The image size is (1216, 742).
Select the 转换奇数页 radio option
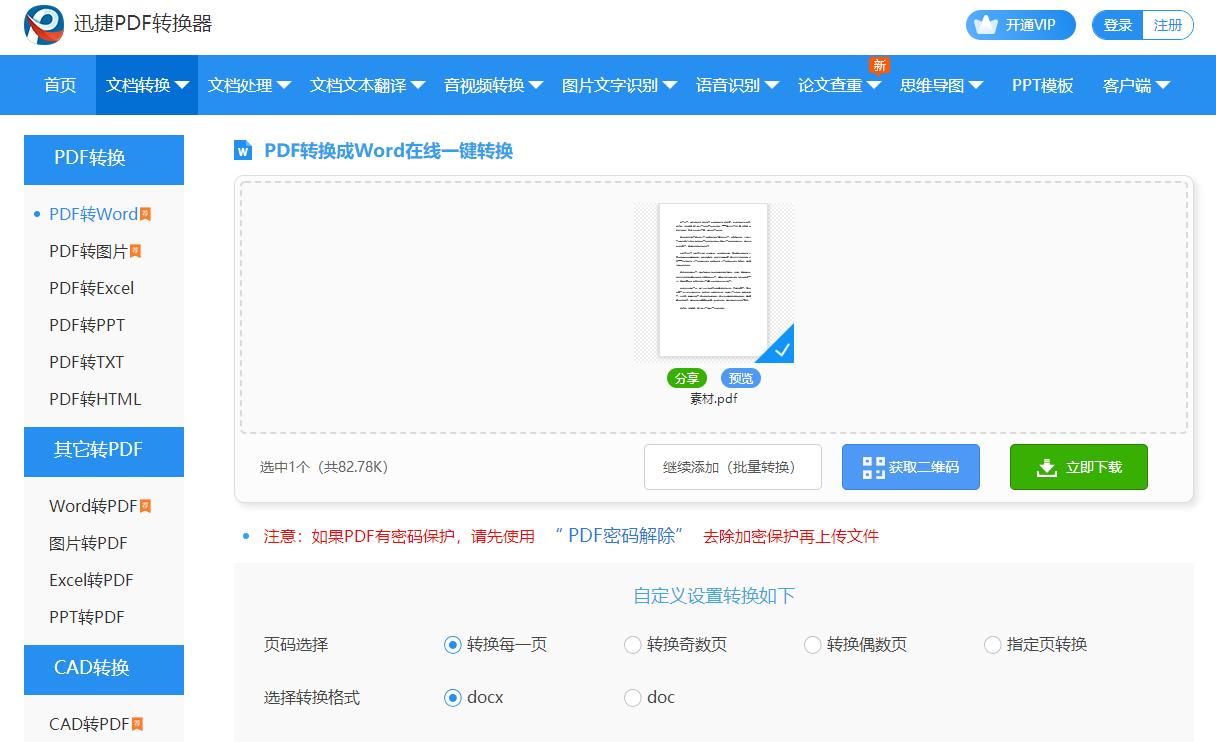pos(633,645)
